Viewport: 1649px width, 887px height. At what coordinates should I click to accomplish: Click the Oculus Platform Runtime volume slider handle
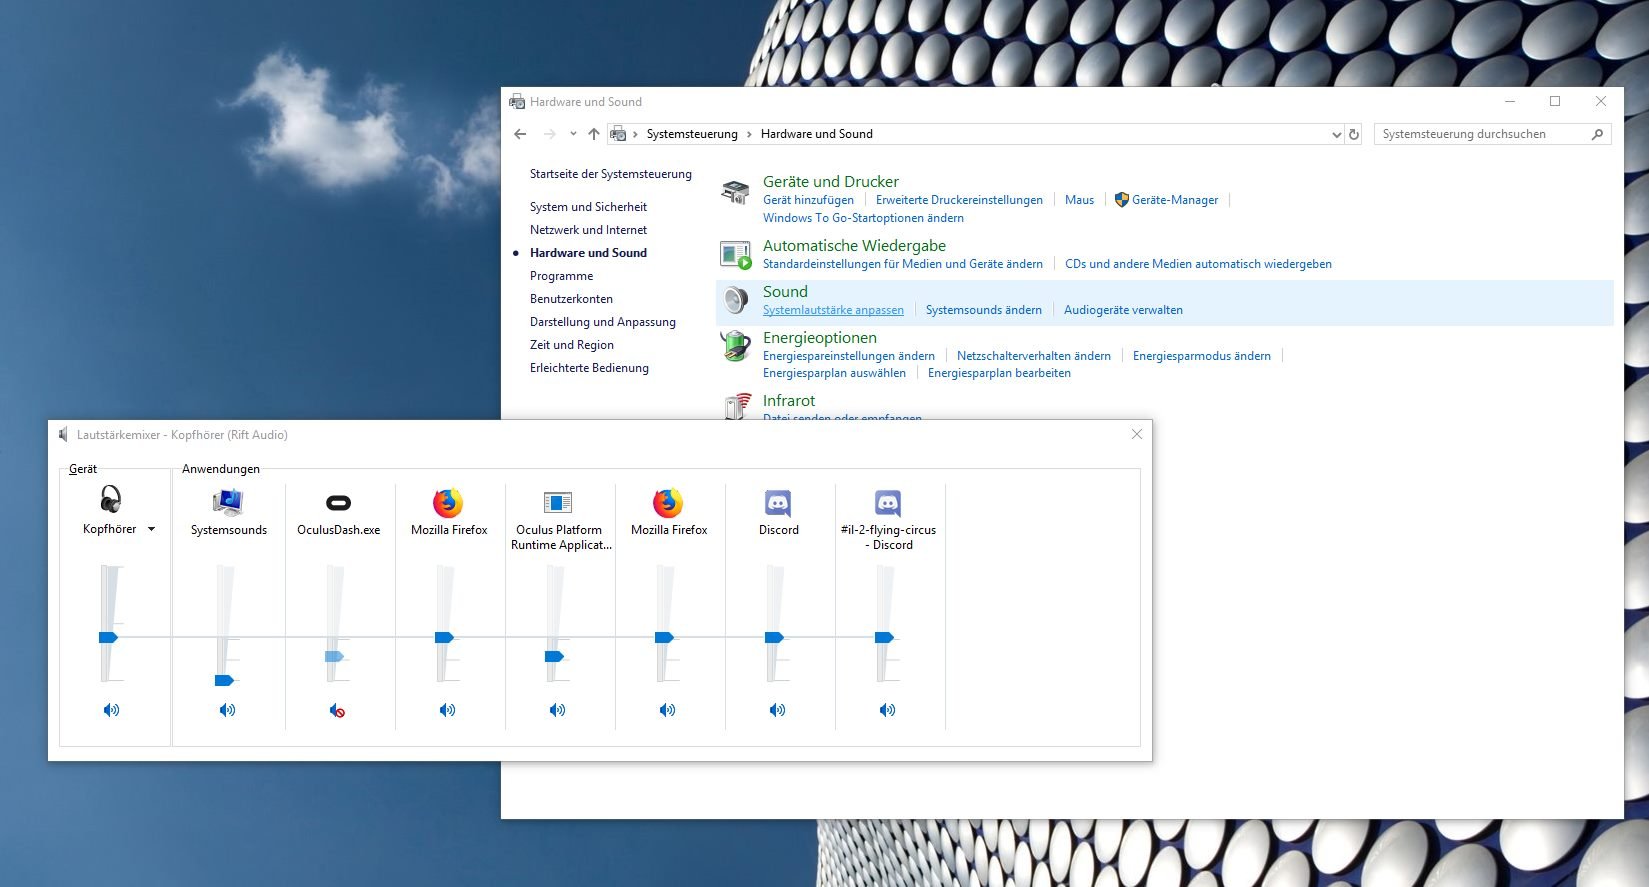(554, 657)
